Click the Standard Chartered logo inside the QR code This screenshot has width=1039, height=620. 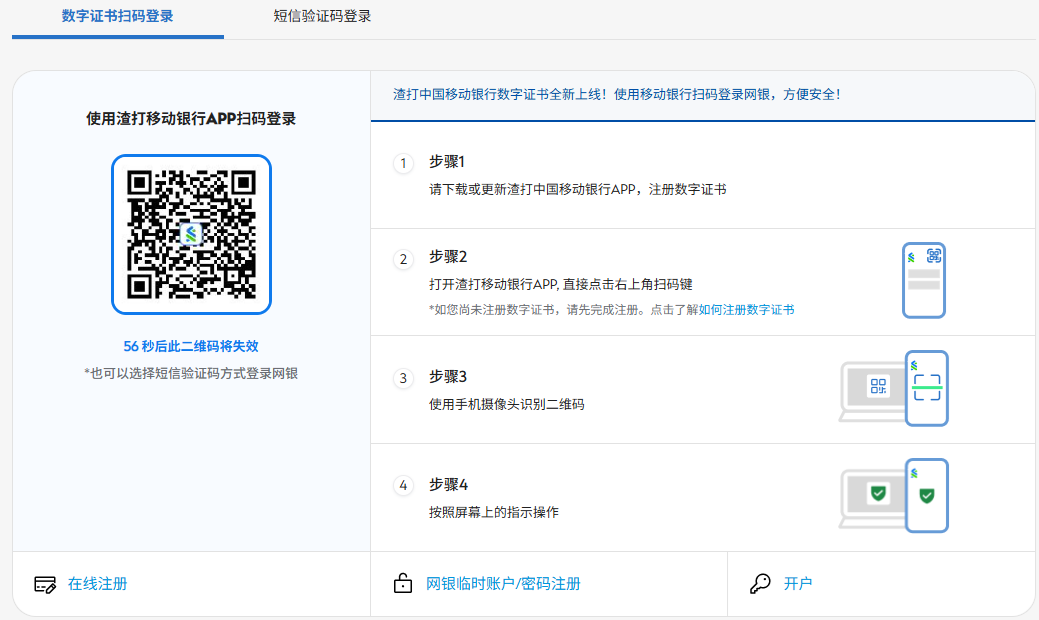[189, 235]
